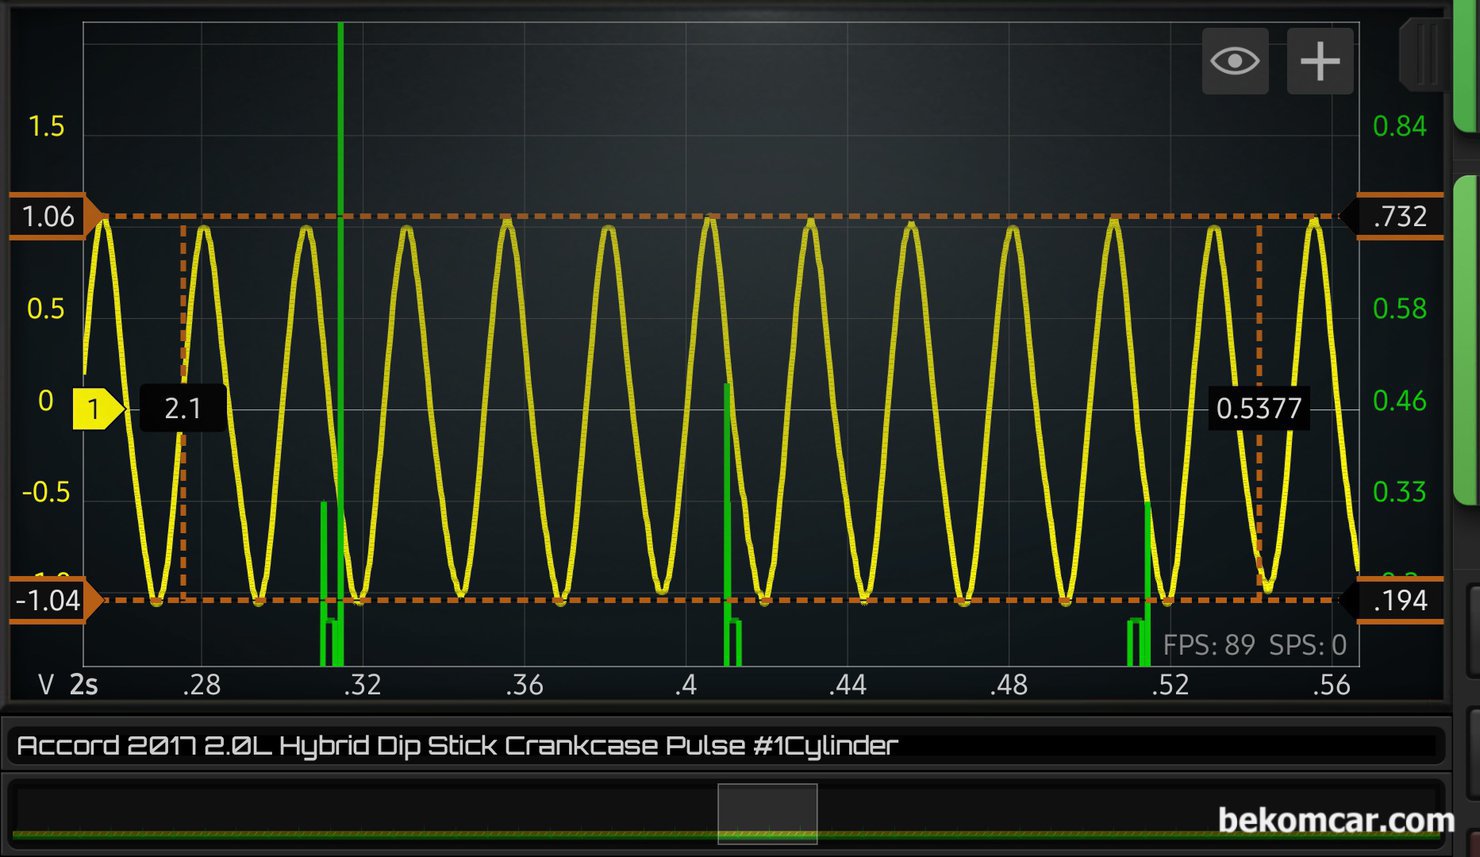1480x857 pixels.
Task: Click the plus icon to add a measurement
Action: 1320,61
